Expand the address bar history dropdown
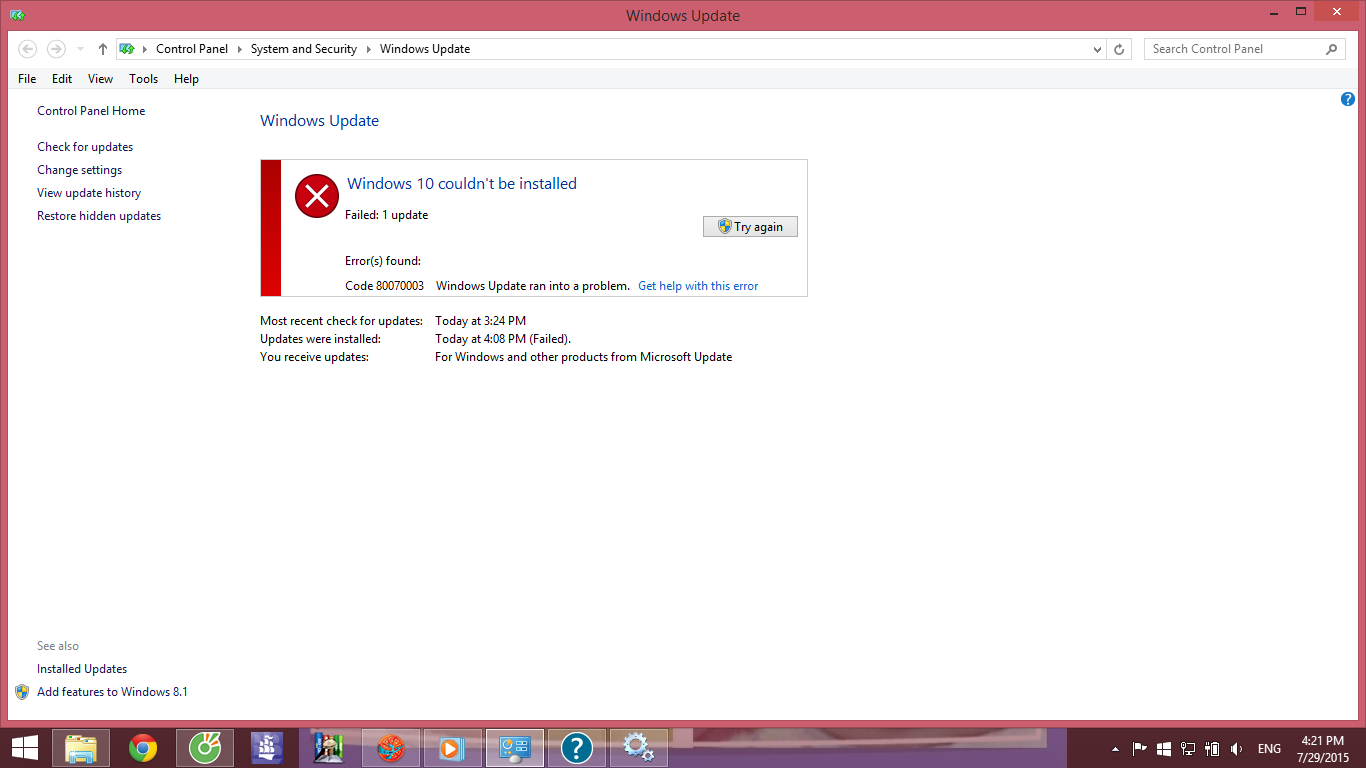The width and height of the screenshot is (1366, 768). [x=1097, y=49]
